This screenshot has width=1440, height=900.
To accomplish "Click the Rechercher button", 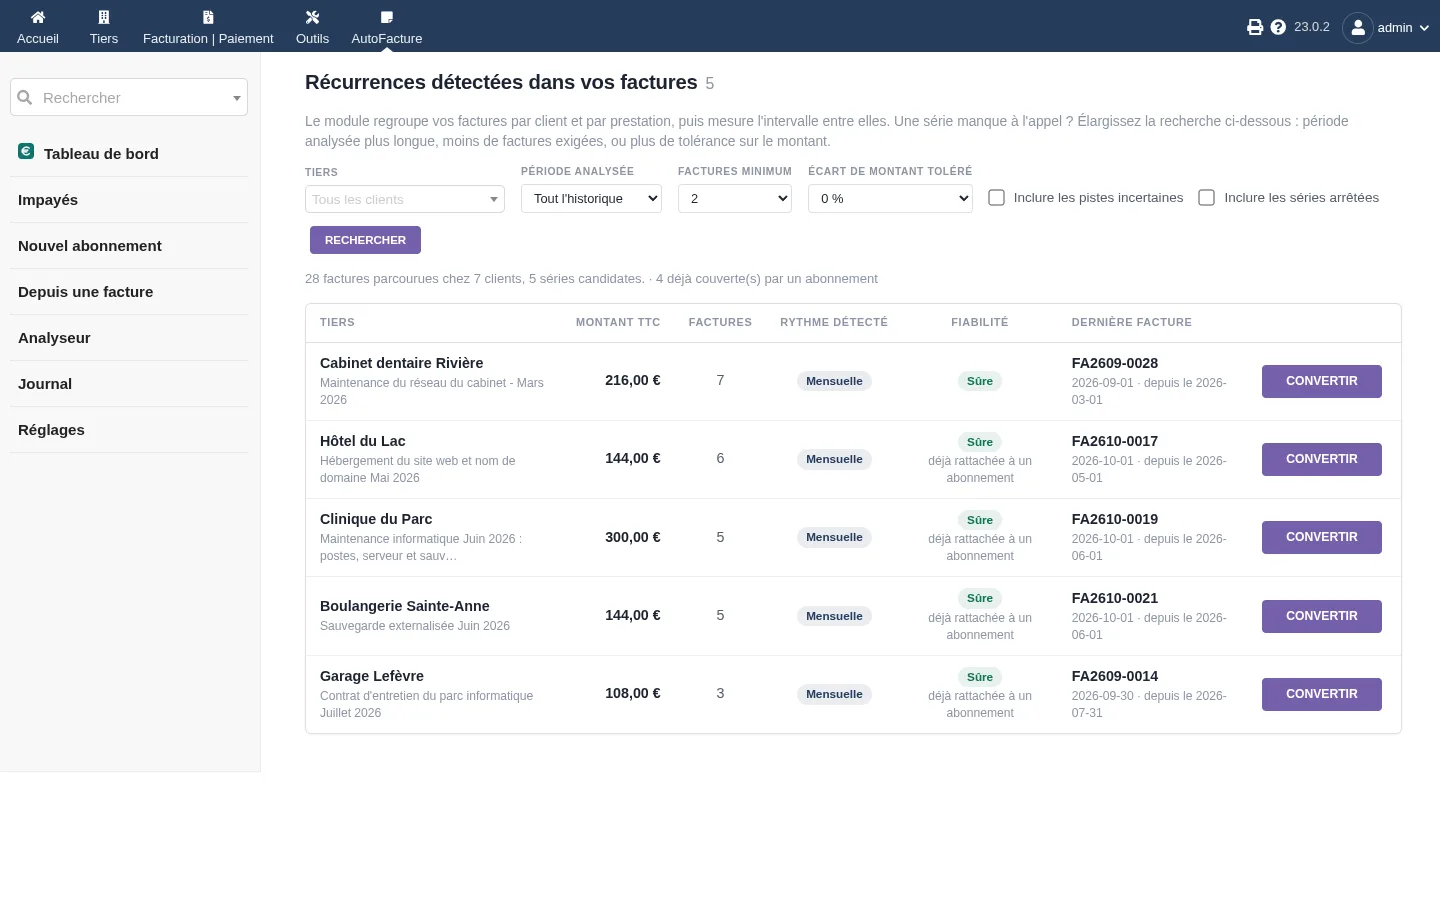I will click(365, 240).
